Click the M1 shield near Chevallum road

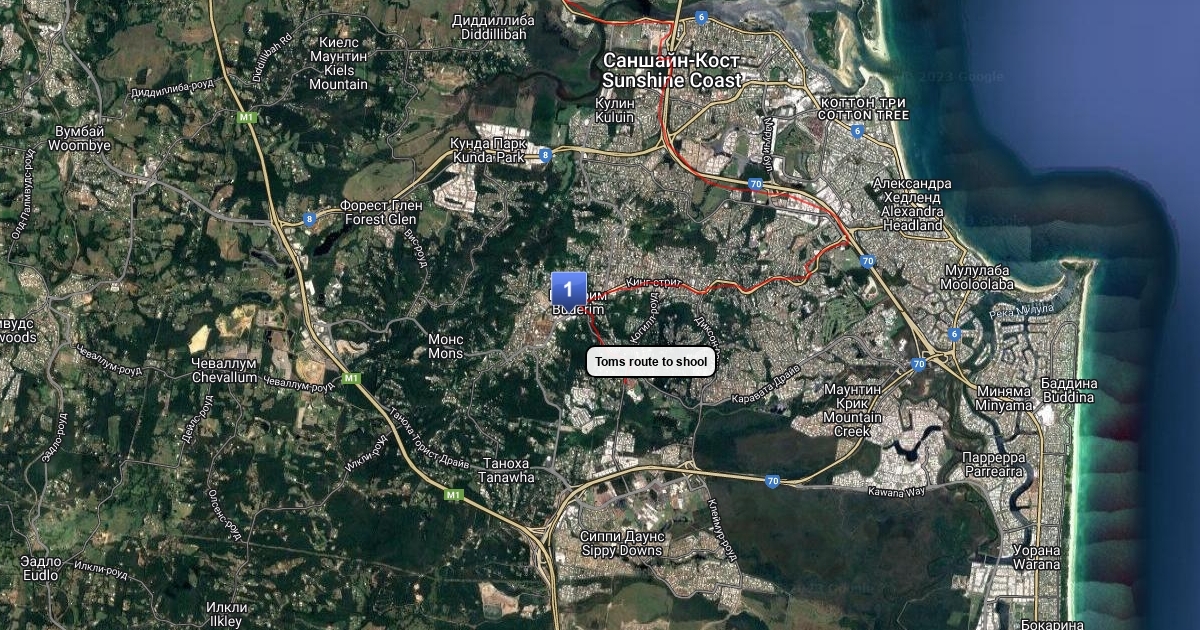(x=351, y=378)
